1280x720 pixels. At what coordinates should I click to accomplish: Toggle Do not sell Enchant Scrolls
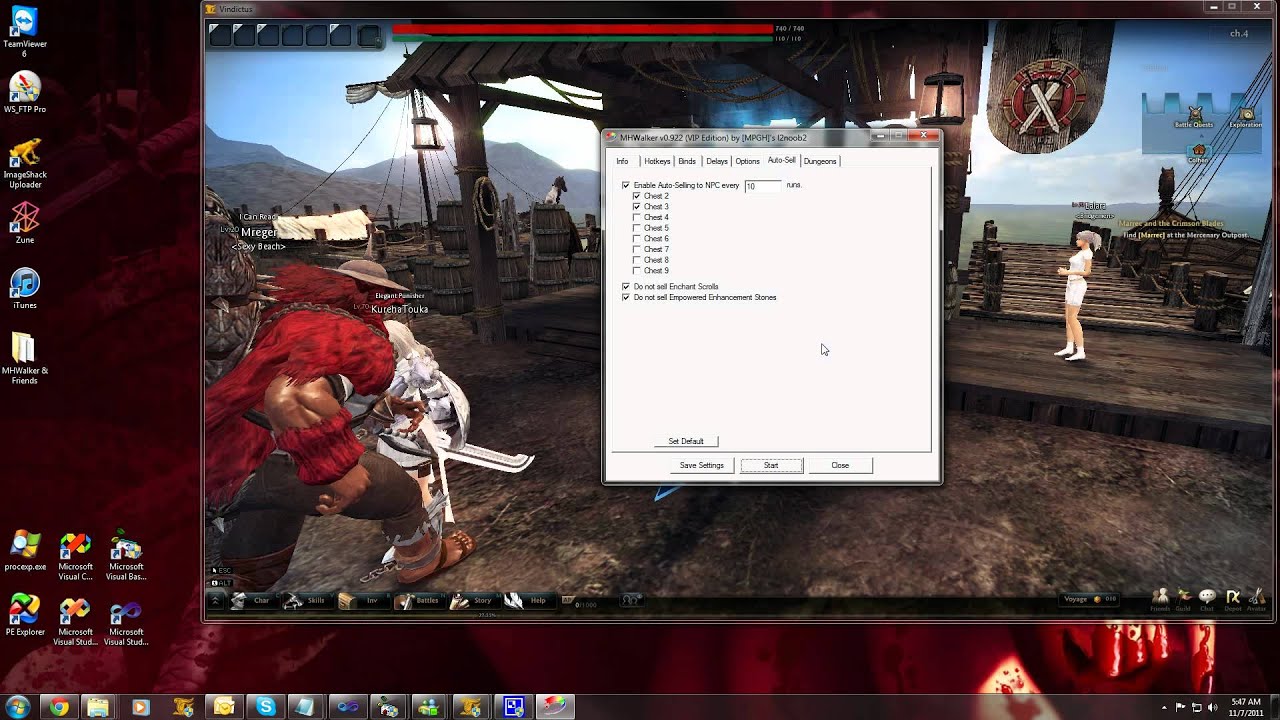click(626, 287)
